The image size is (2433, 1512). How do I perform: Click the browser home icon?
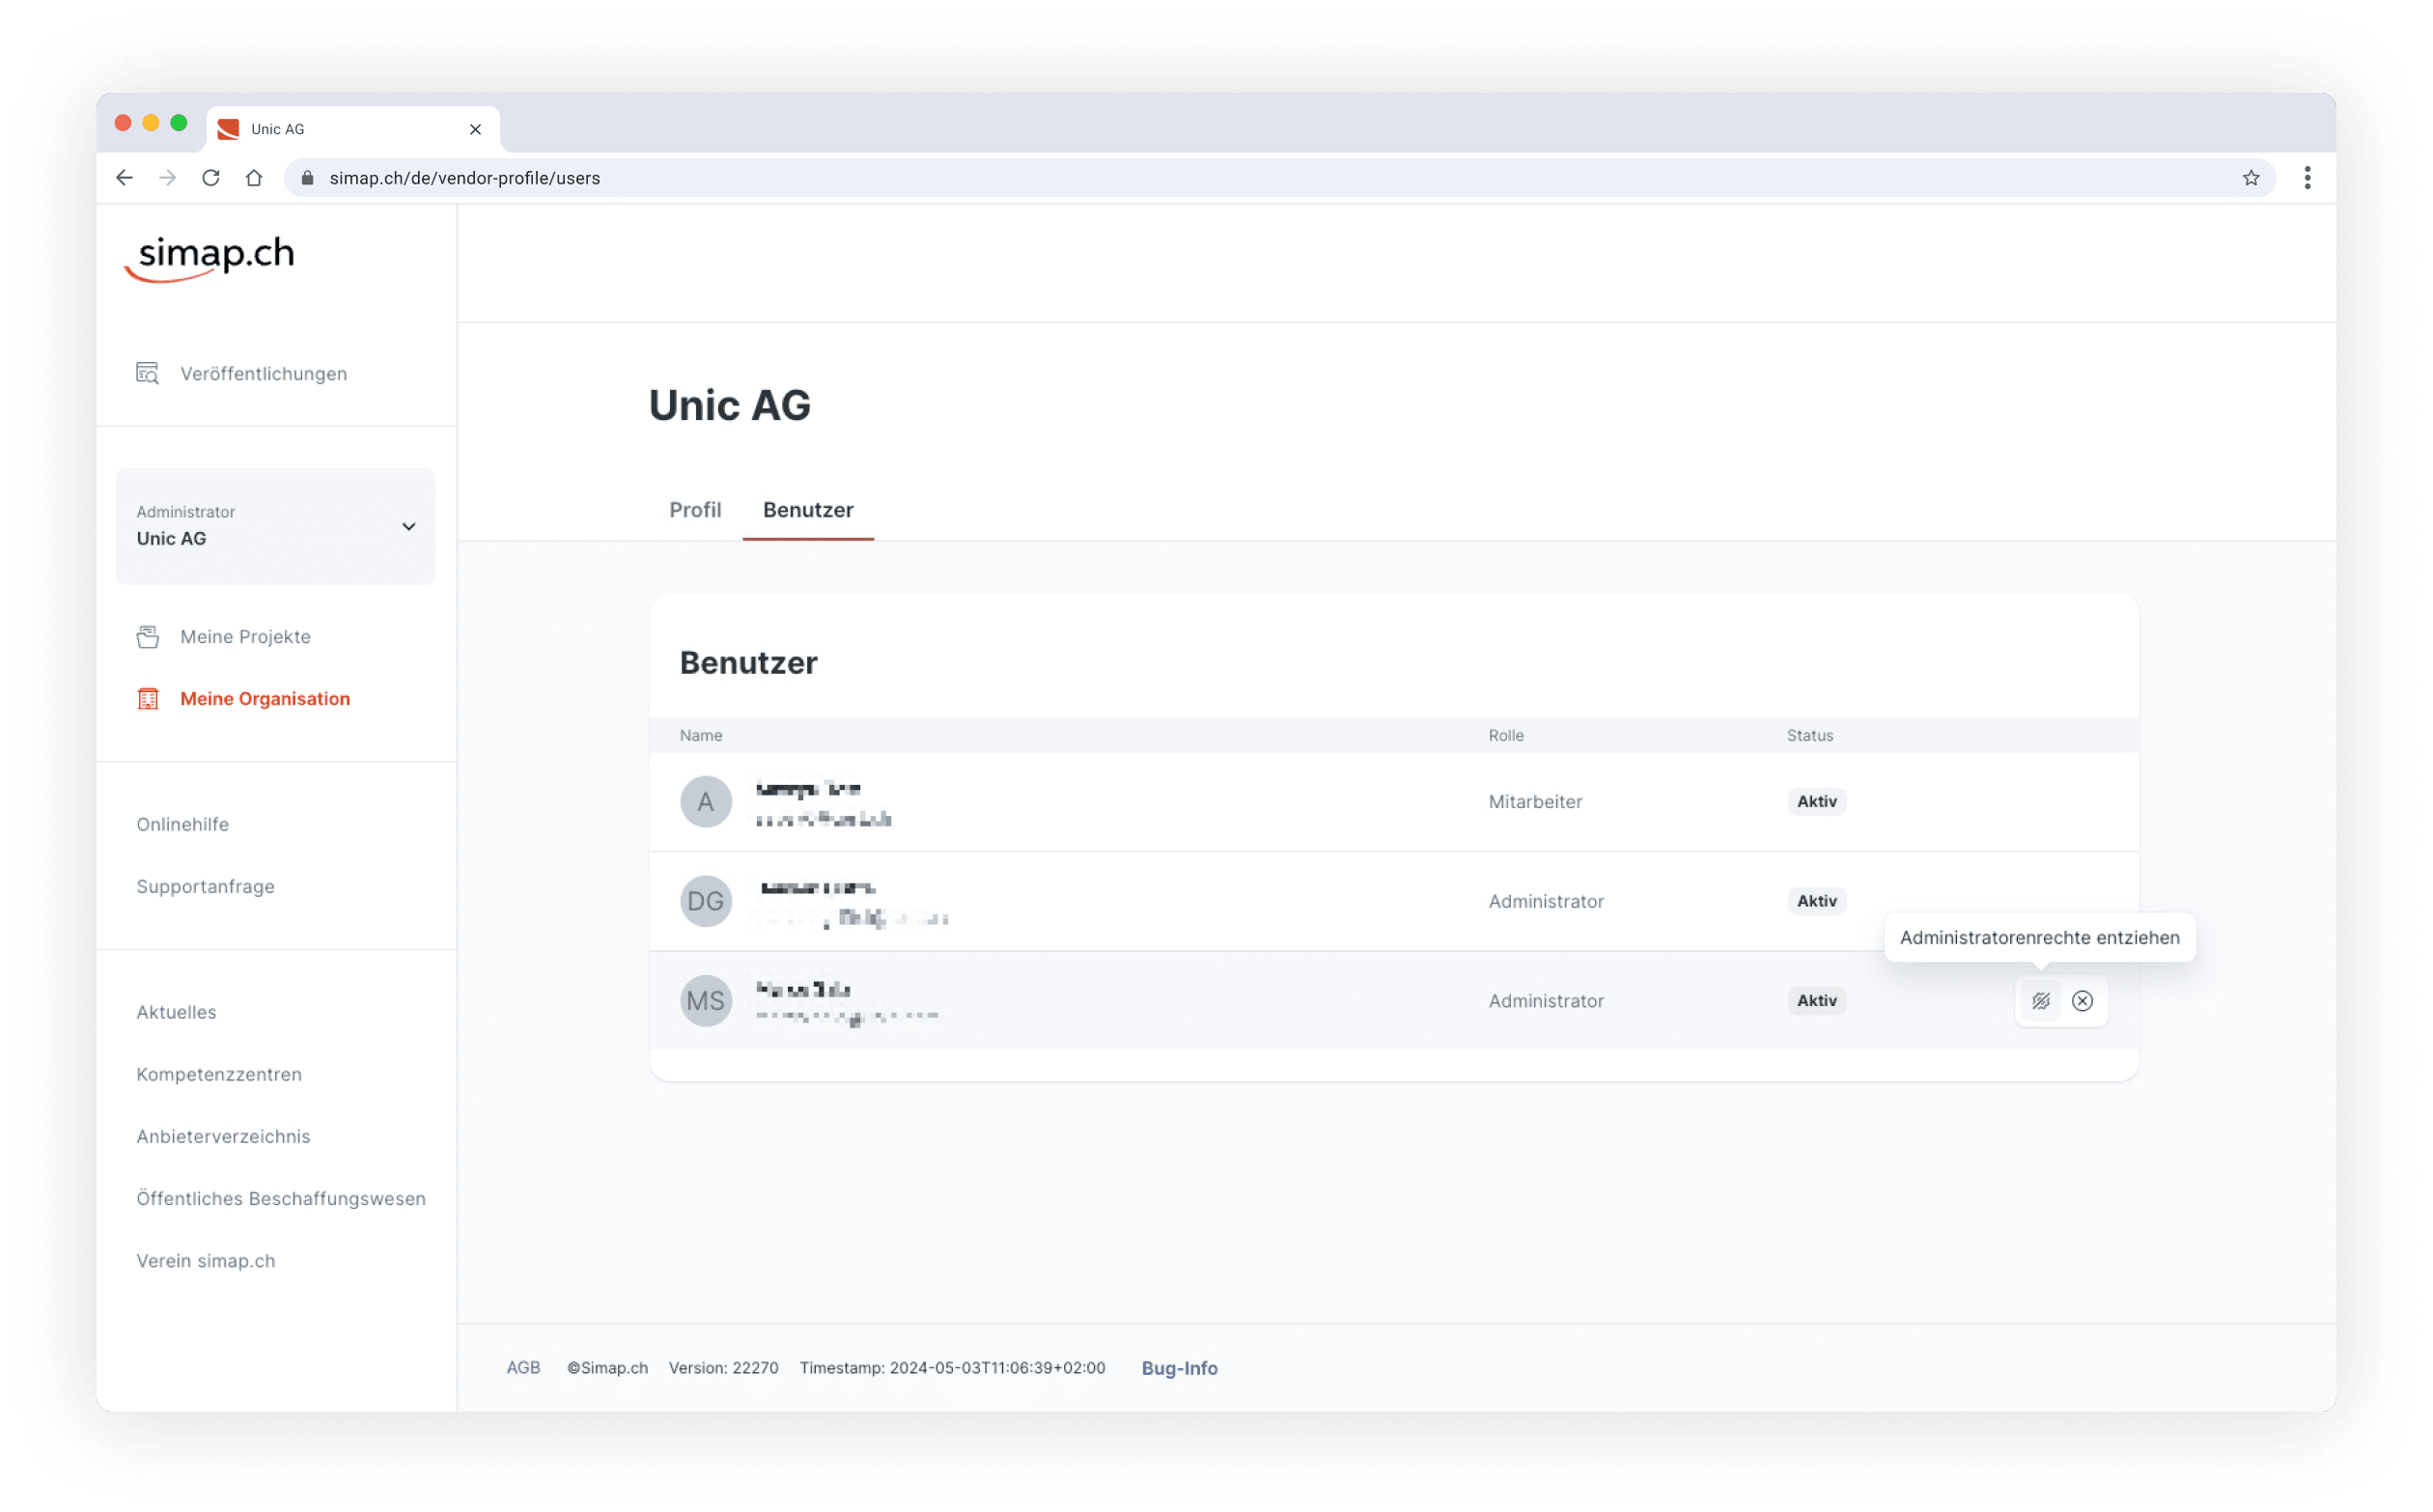coord(254,178)
